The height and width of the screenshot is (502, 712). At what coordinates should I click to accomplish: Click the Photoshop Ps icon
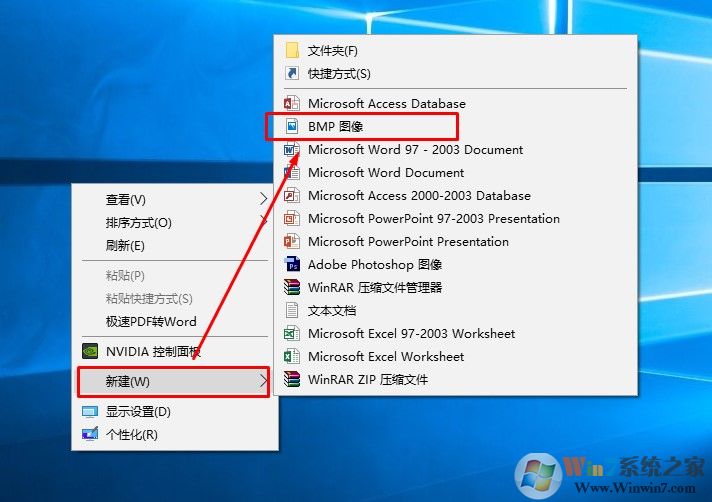(292, 265)
